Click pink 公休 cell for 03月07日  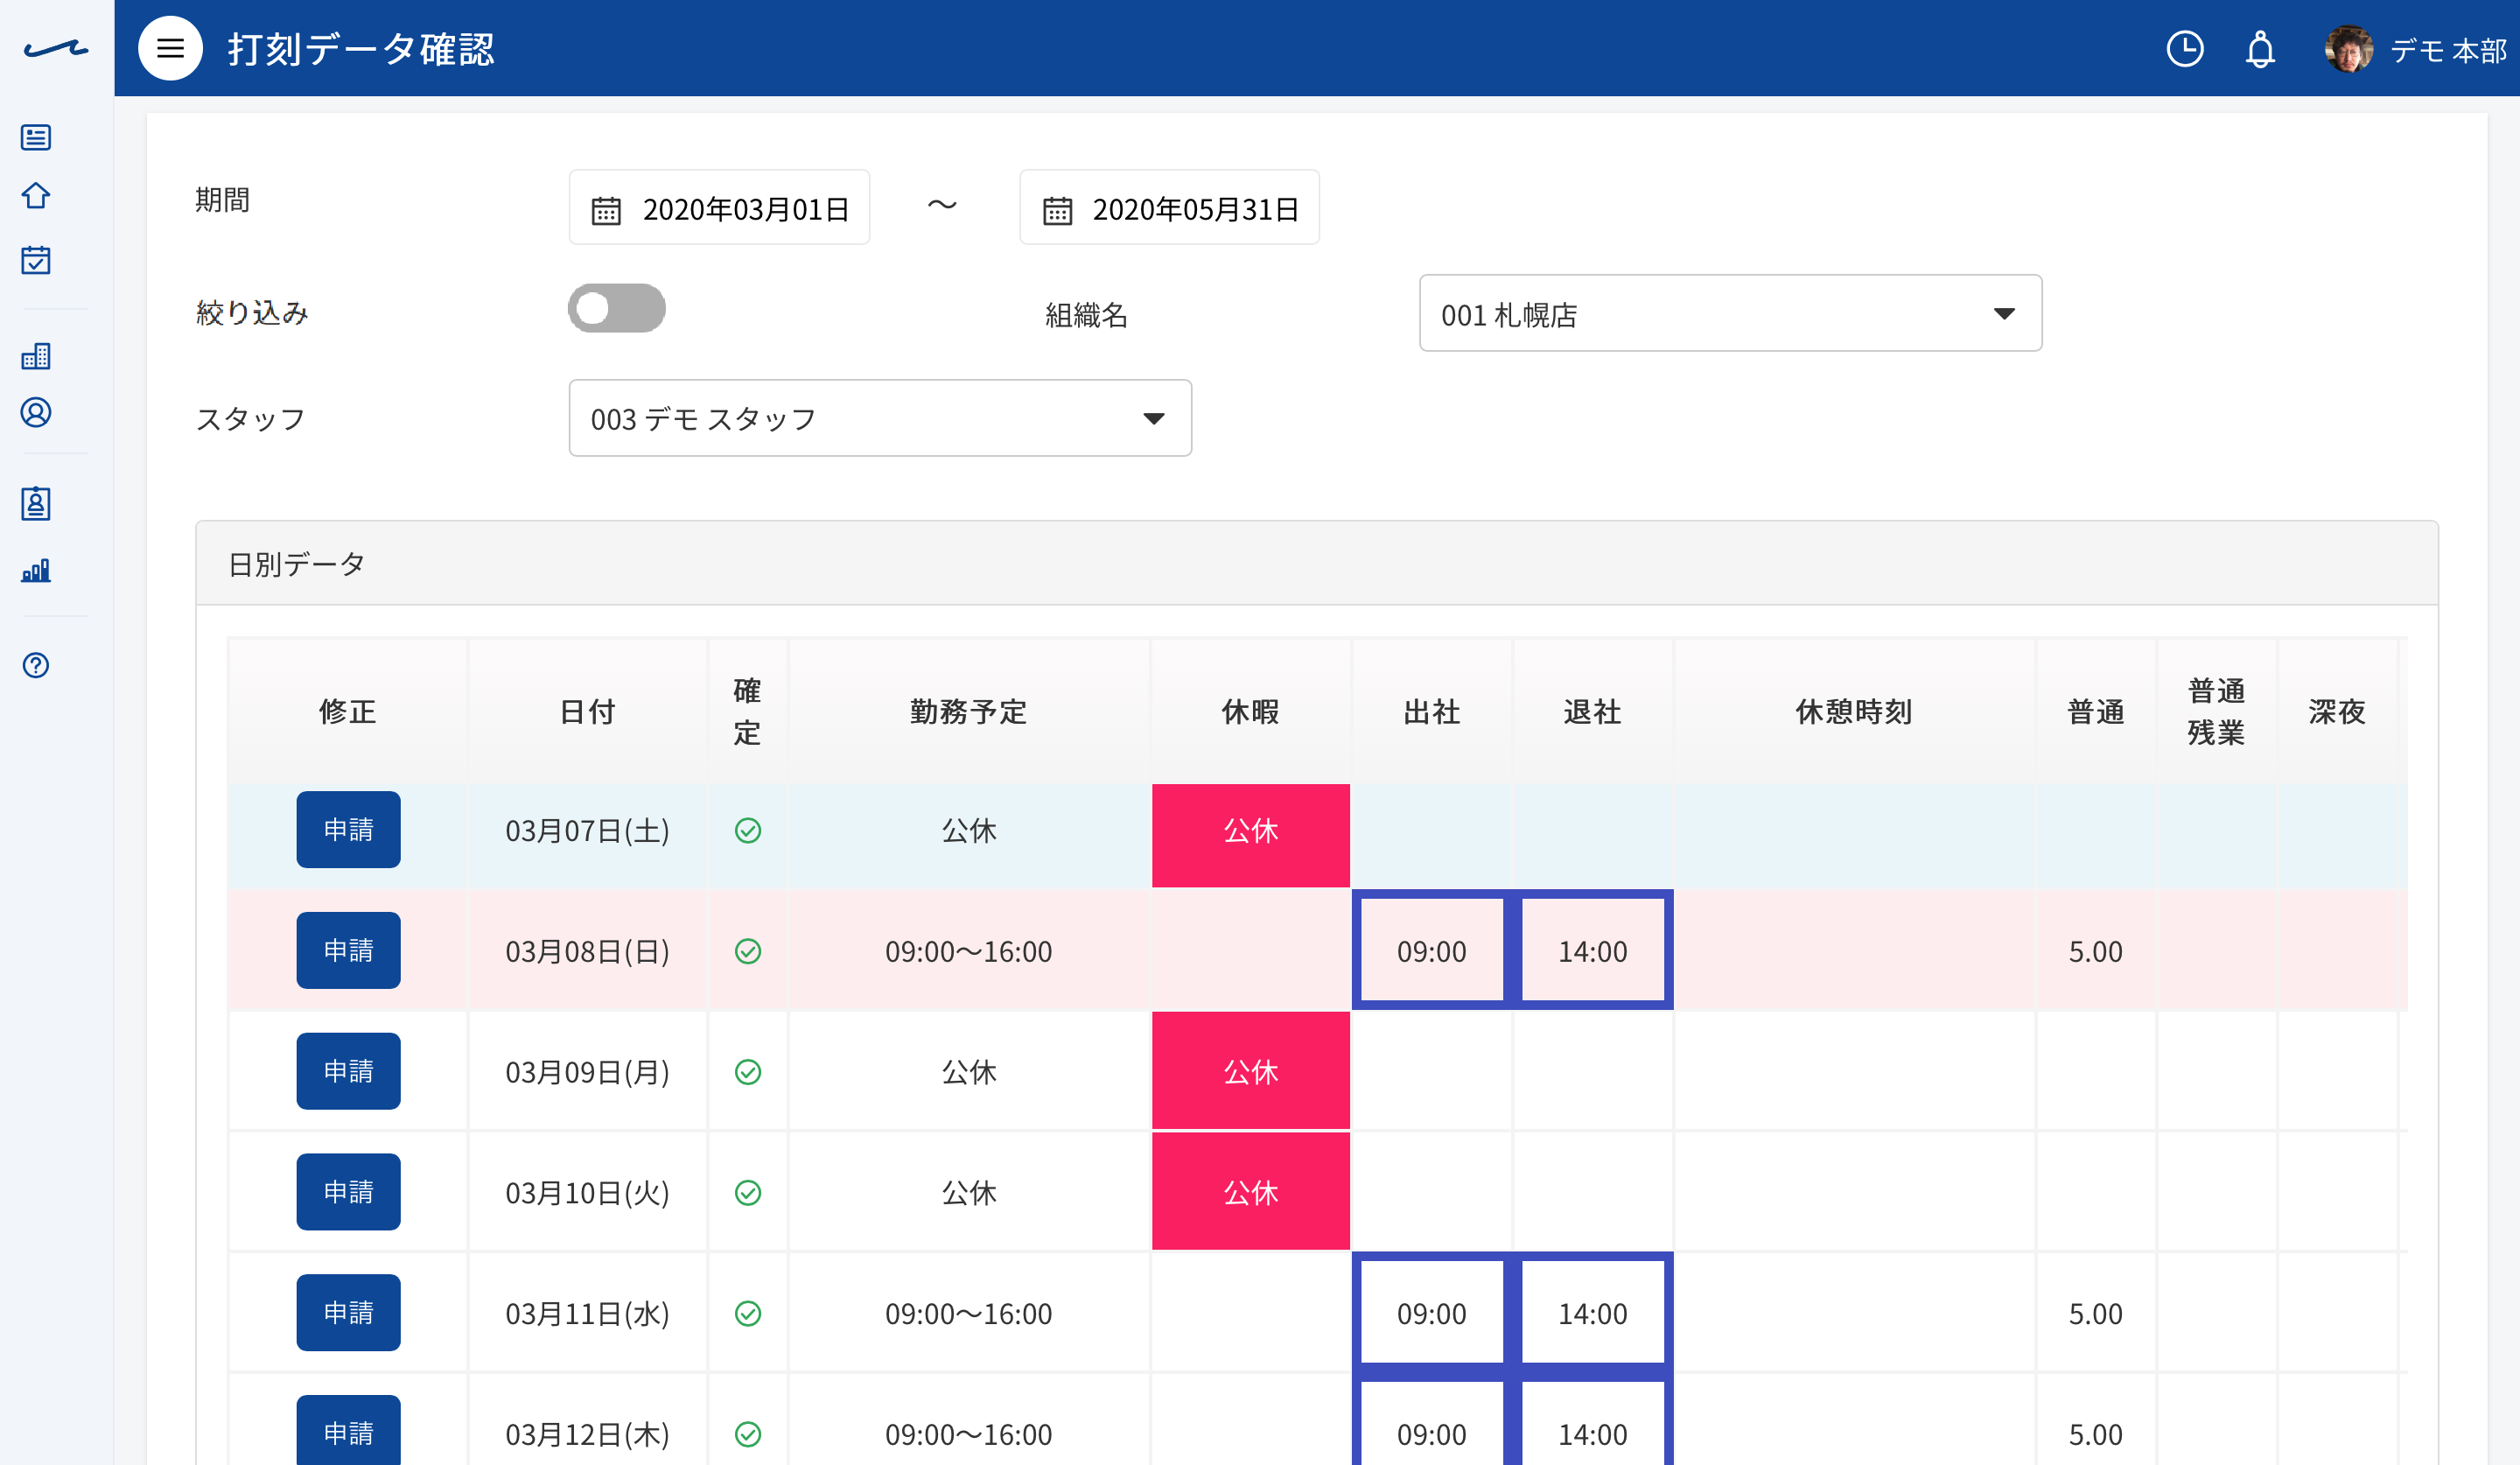pyautogui.click(x=1250, y=835)
